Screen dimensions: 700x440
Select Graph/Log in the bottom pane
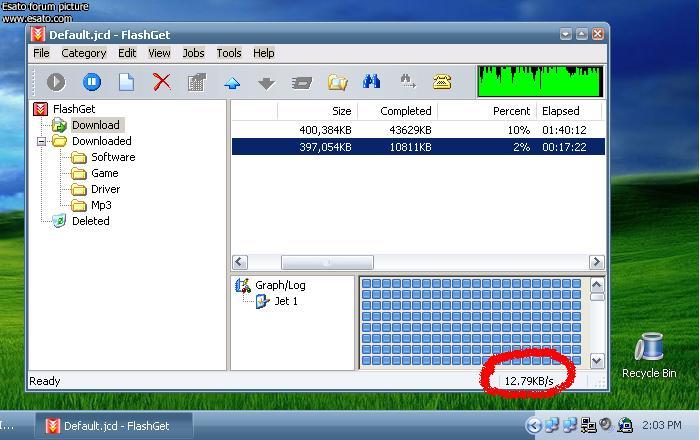280,285
